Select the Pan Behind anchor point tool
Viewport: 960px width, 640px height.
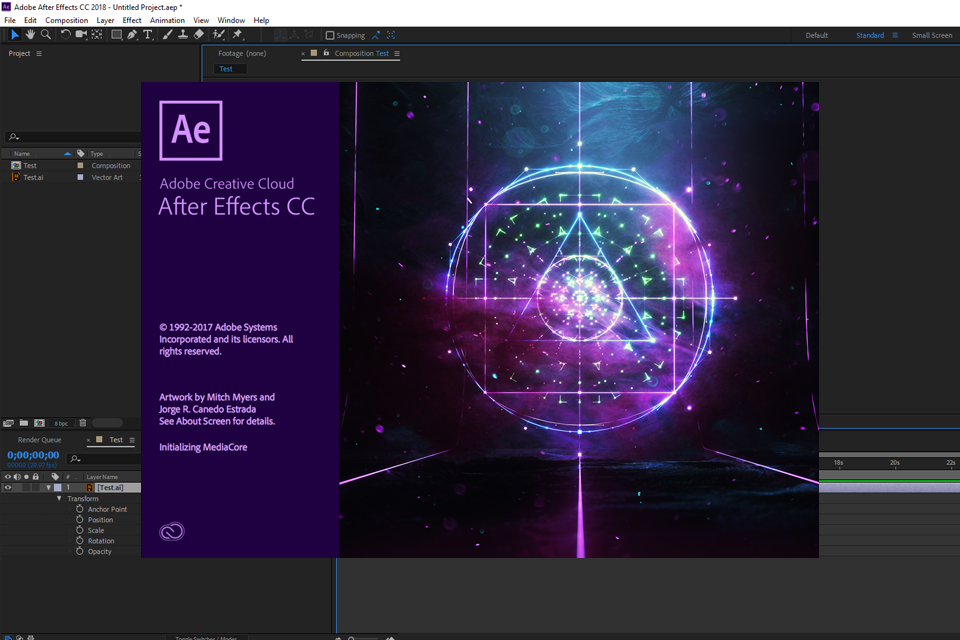click(x=97, y=35)
